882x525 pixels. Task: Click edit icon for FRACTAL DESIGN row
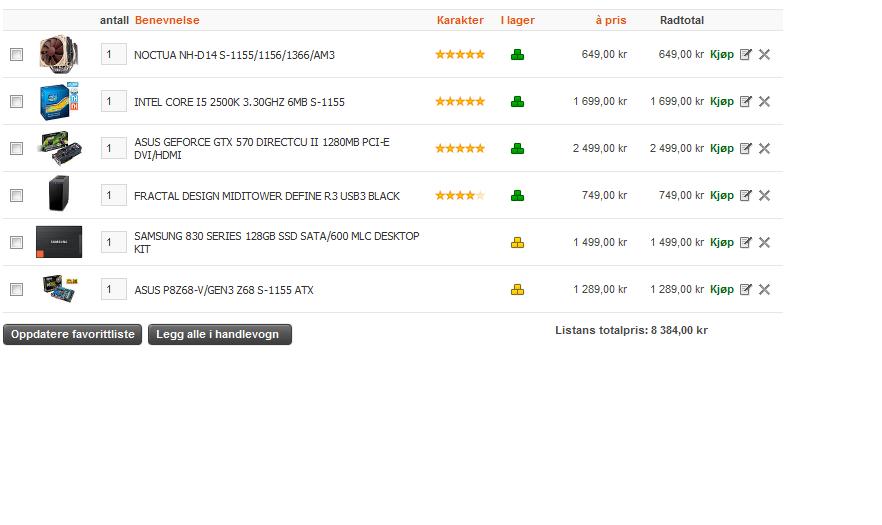point(745,195)
